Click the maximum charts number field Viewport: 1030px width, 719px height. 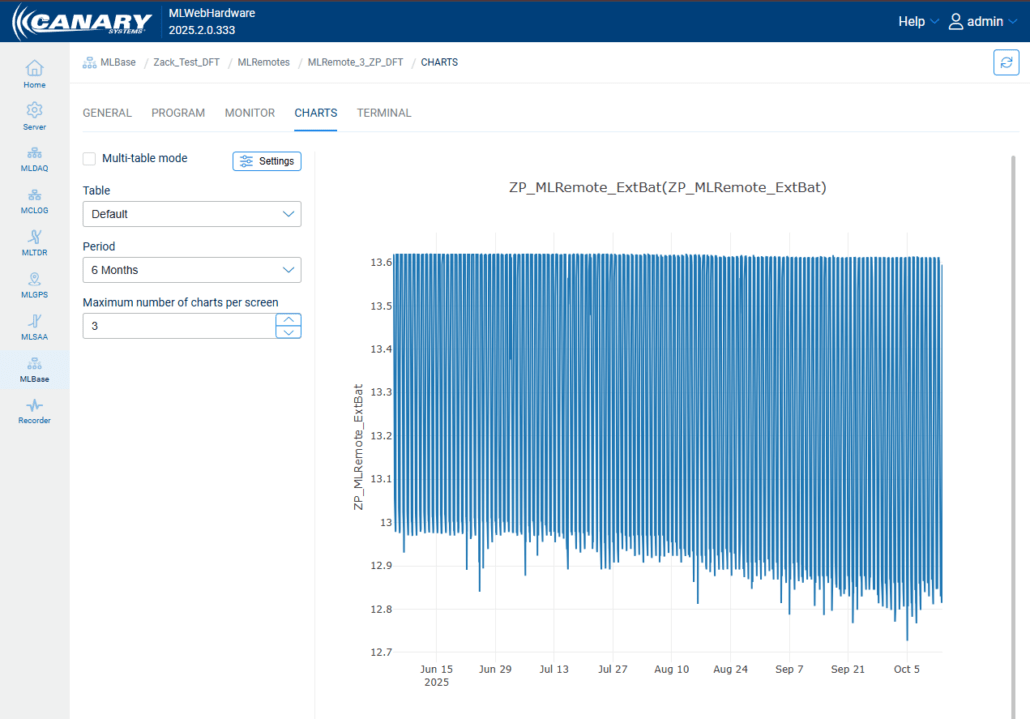[178, 326]
